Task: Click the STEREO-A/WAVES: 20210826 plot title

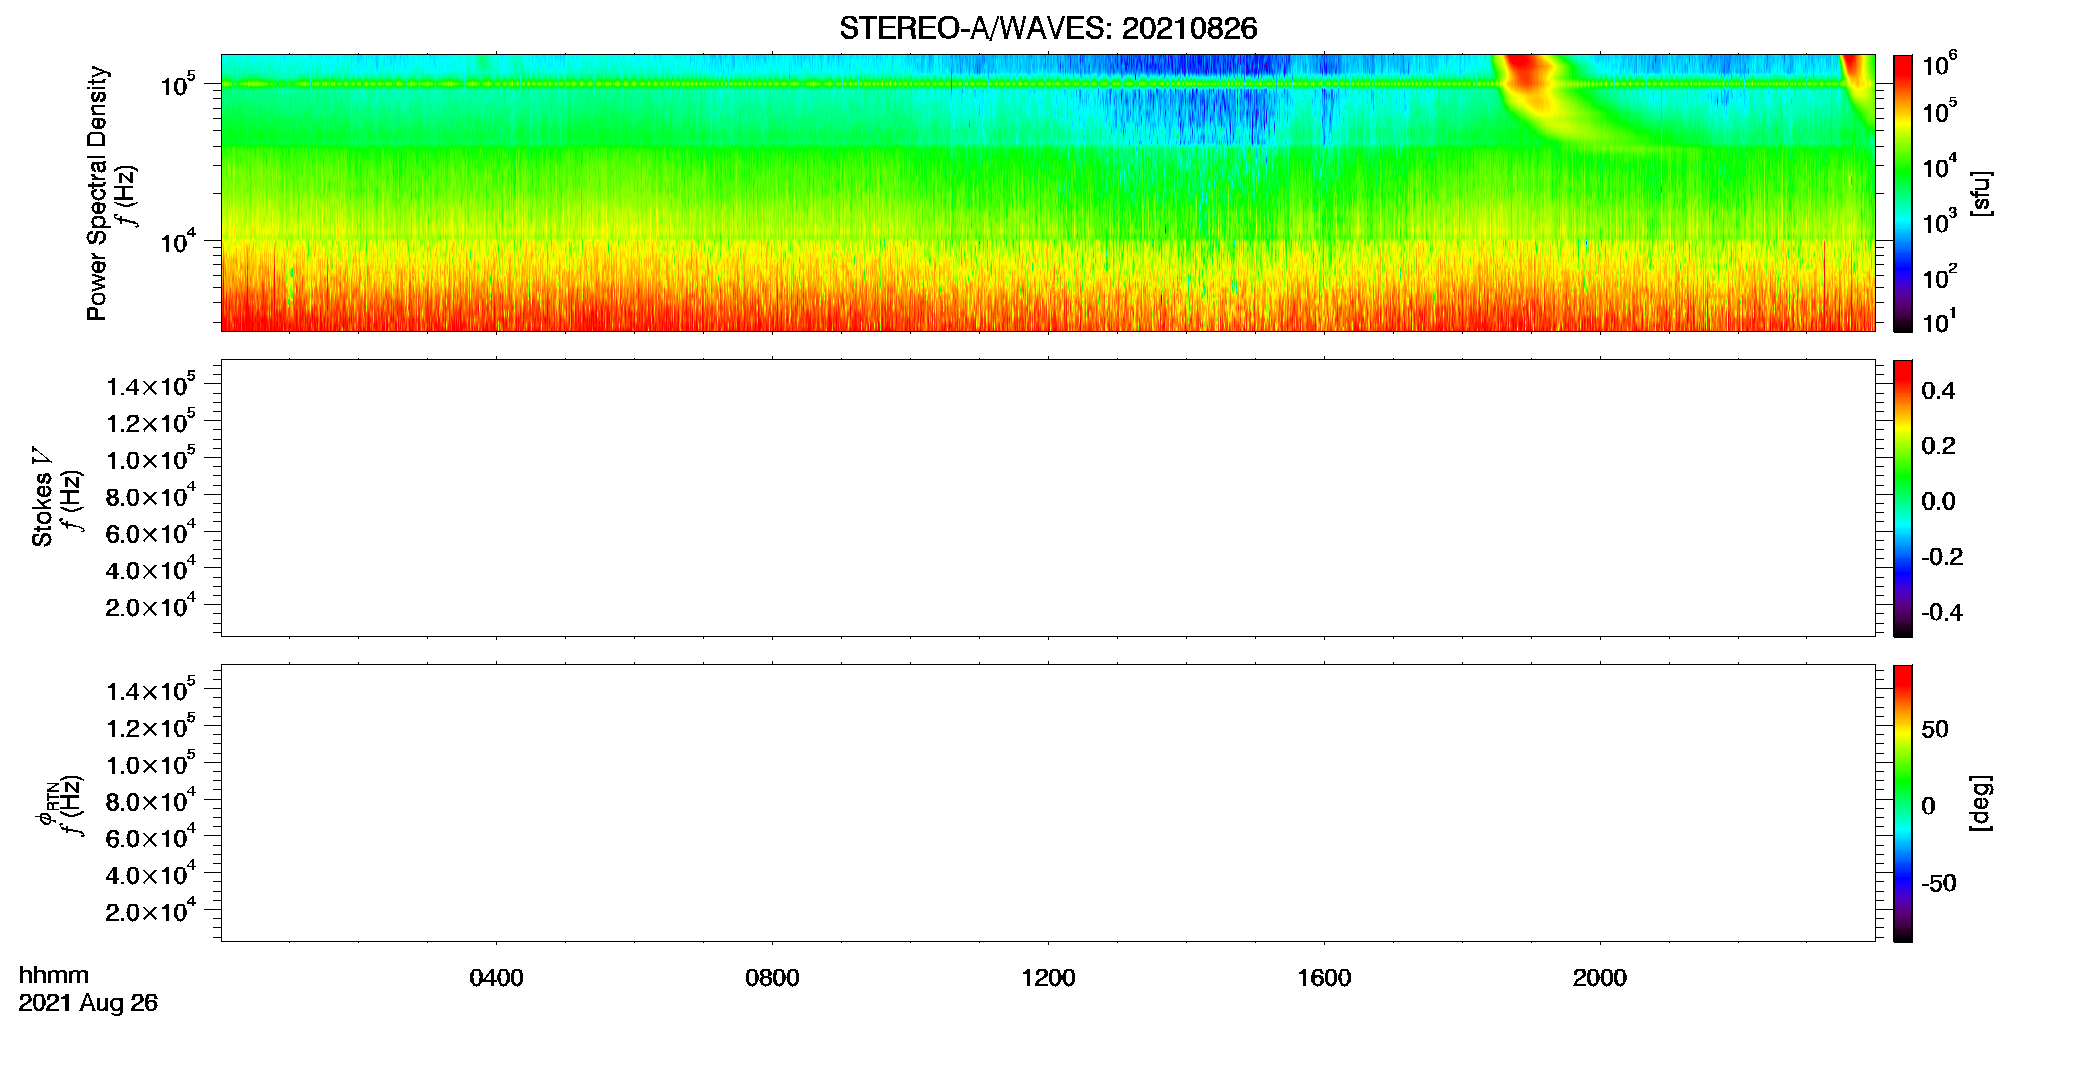Action: 1048,29
